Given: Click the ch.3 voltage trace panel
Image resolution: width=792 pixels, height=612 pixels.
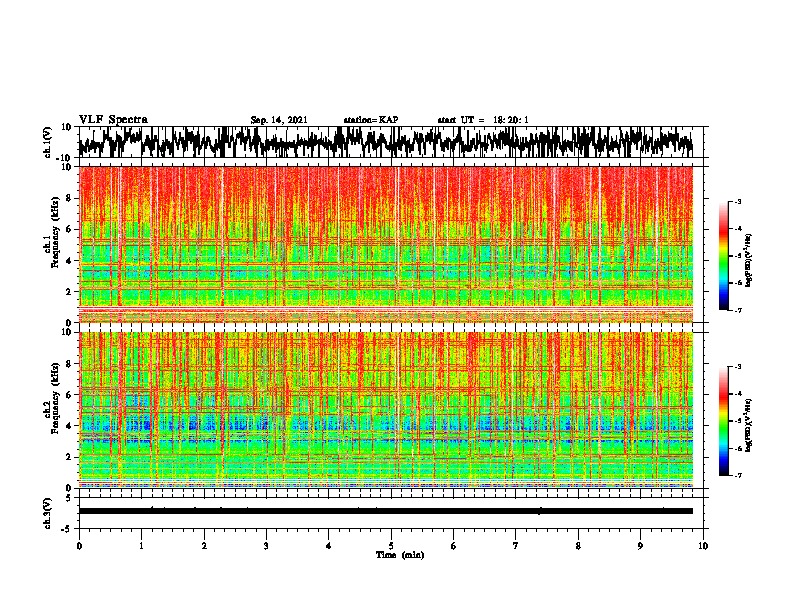Looking at the screenshot, I should 391,513.
